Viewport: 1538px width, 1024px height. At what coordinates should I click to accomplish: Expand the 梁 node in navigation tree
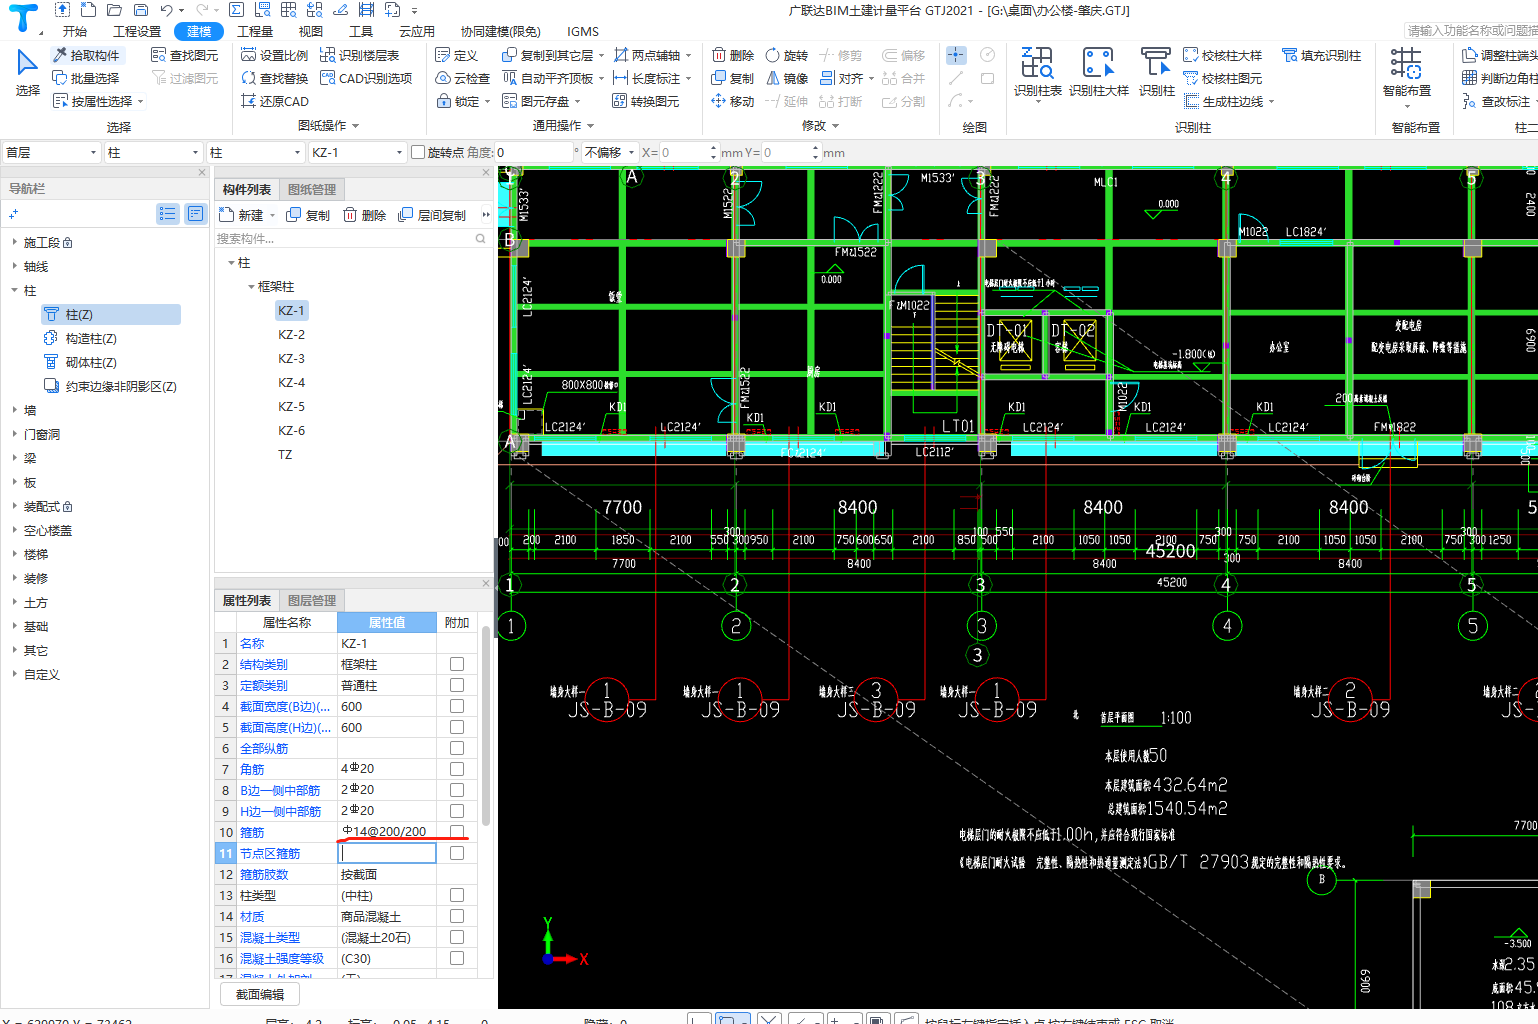14,458
